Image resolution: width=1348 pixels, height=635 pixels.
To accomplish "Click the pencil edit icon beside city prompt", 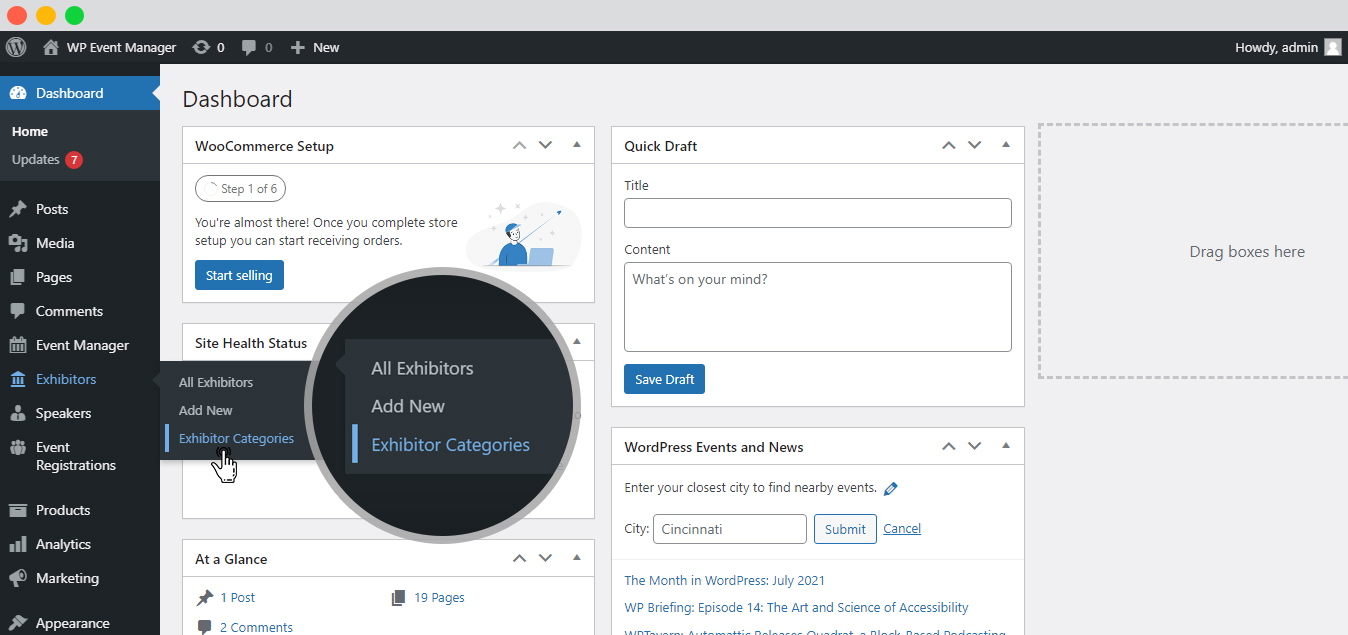I will [891, 488].
